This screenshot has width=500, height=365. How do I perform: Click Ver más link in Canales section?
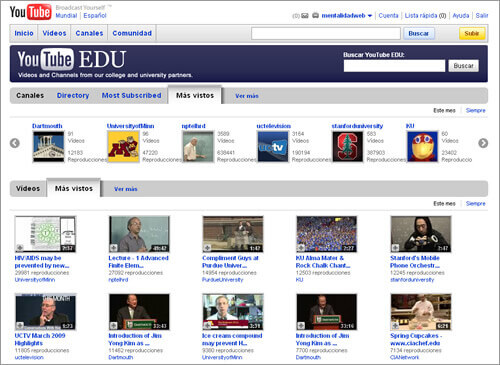point(247,96)
